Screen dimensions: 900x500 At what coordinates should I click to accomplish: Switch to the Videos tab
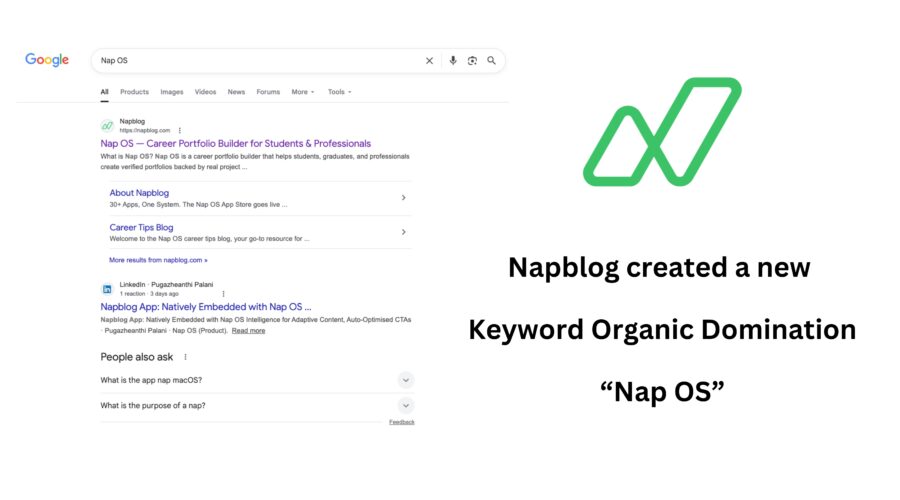pos(205,92)
